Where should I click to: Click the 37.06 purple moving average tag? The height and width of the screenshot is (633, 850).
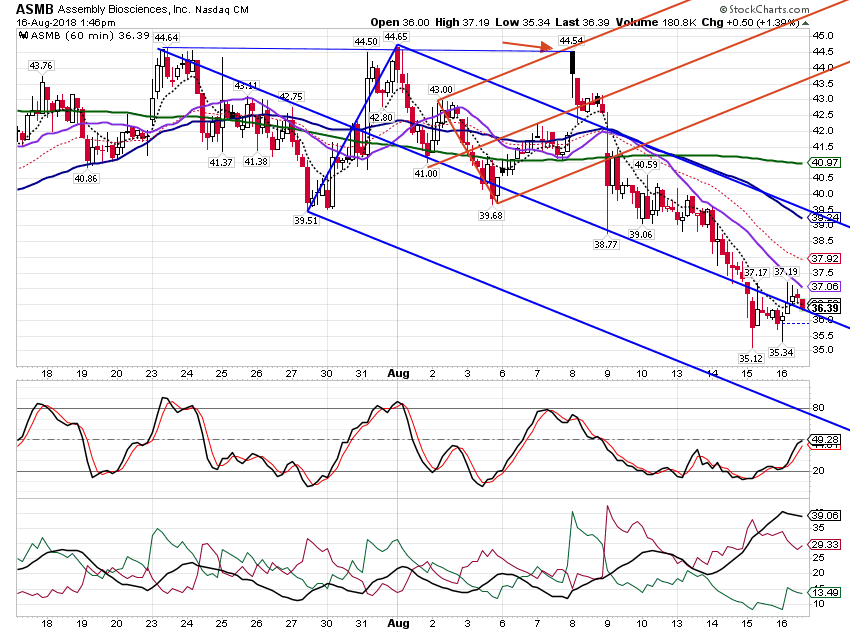pyautogui.click(x=825, y=286)
